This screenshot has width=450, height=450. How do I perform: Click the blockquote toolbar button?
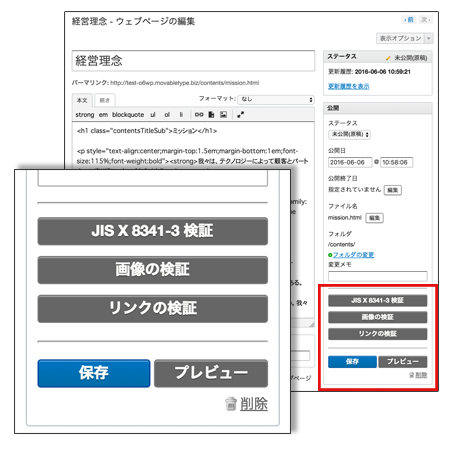pyautogui.click(x=128, y=115)
